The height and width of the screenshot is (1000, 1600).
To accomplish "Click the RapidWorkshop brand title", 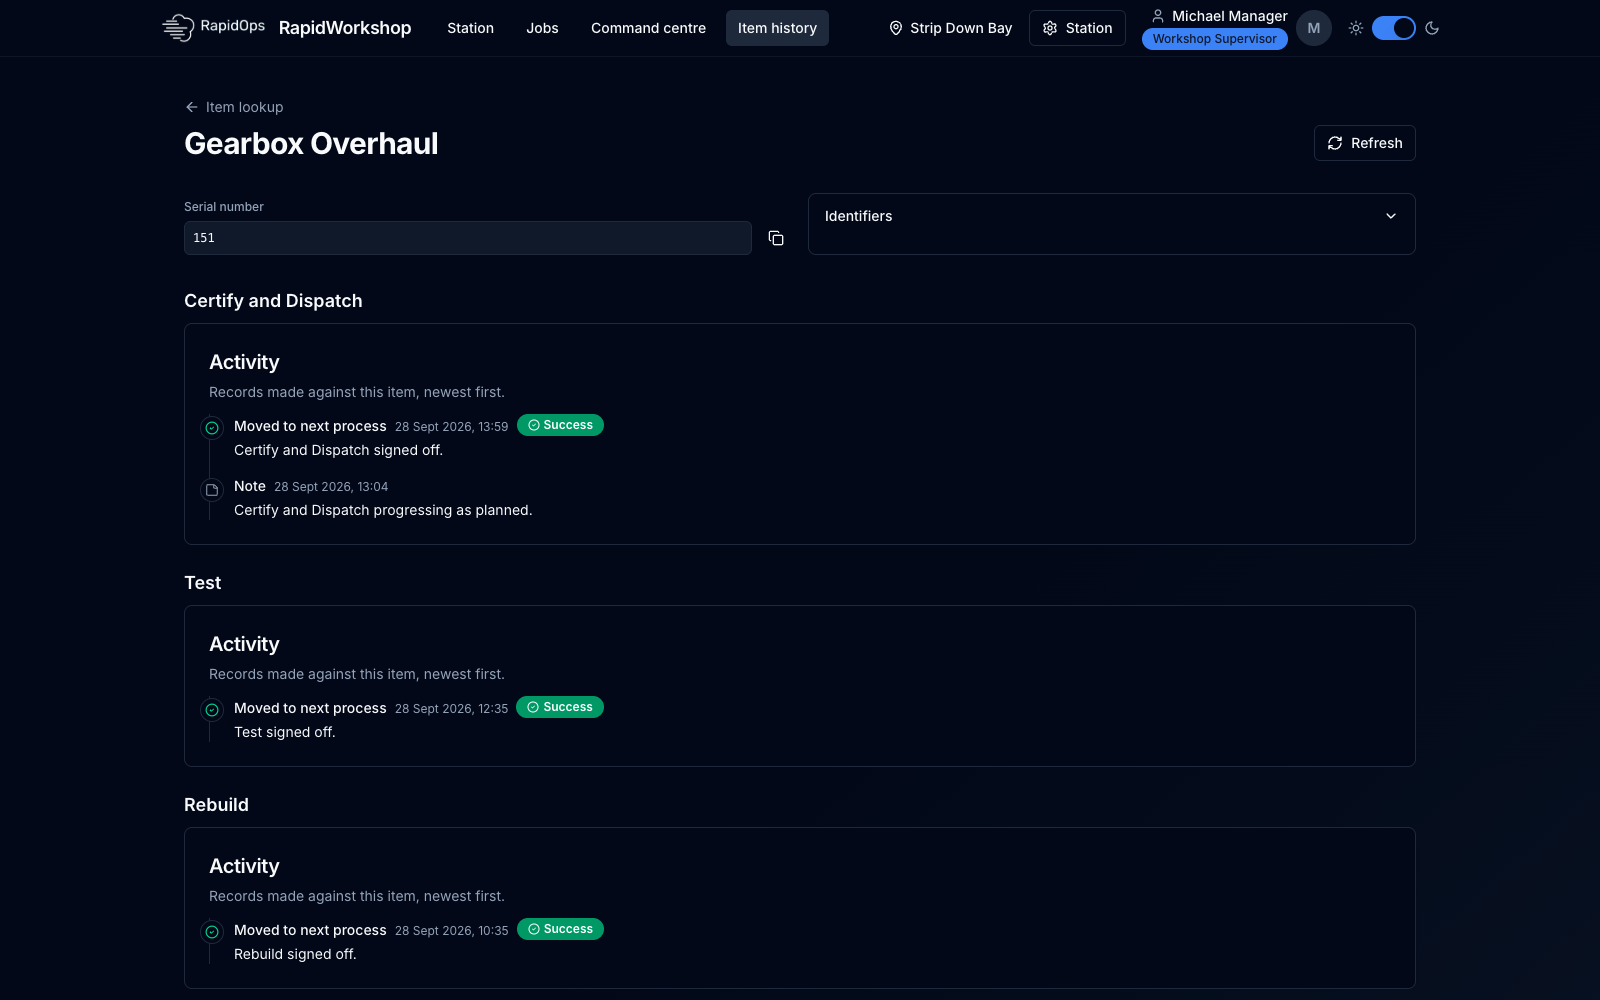I will (345, 28).
